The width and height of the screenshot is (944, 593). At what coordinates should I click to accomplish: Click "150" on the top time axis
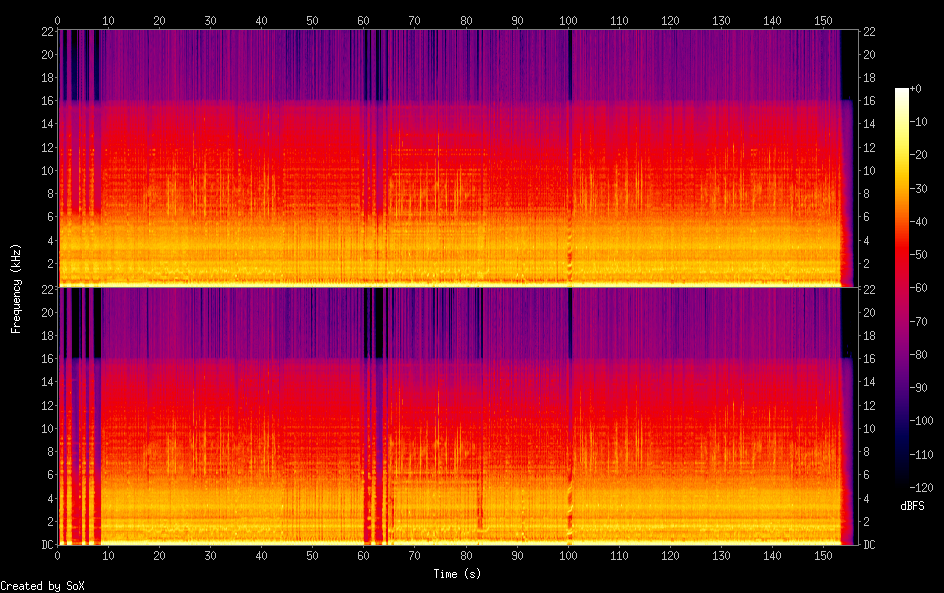(x=823, y=21)
